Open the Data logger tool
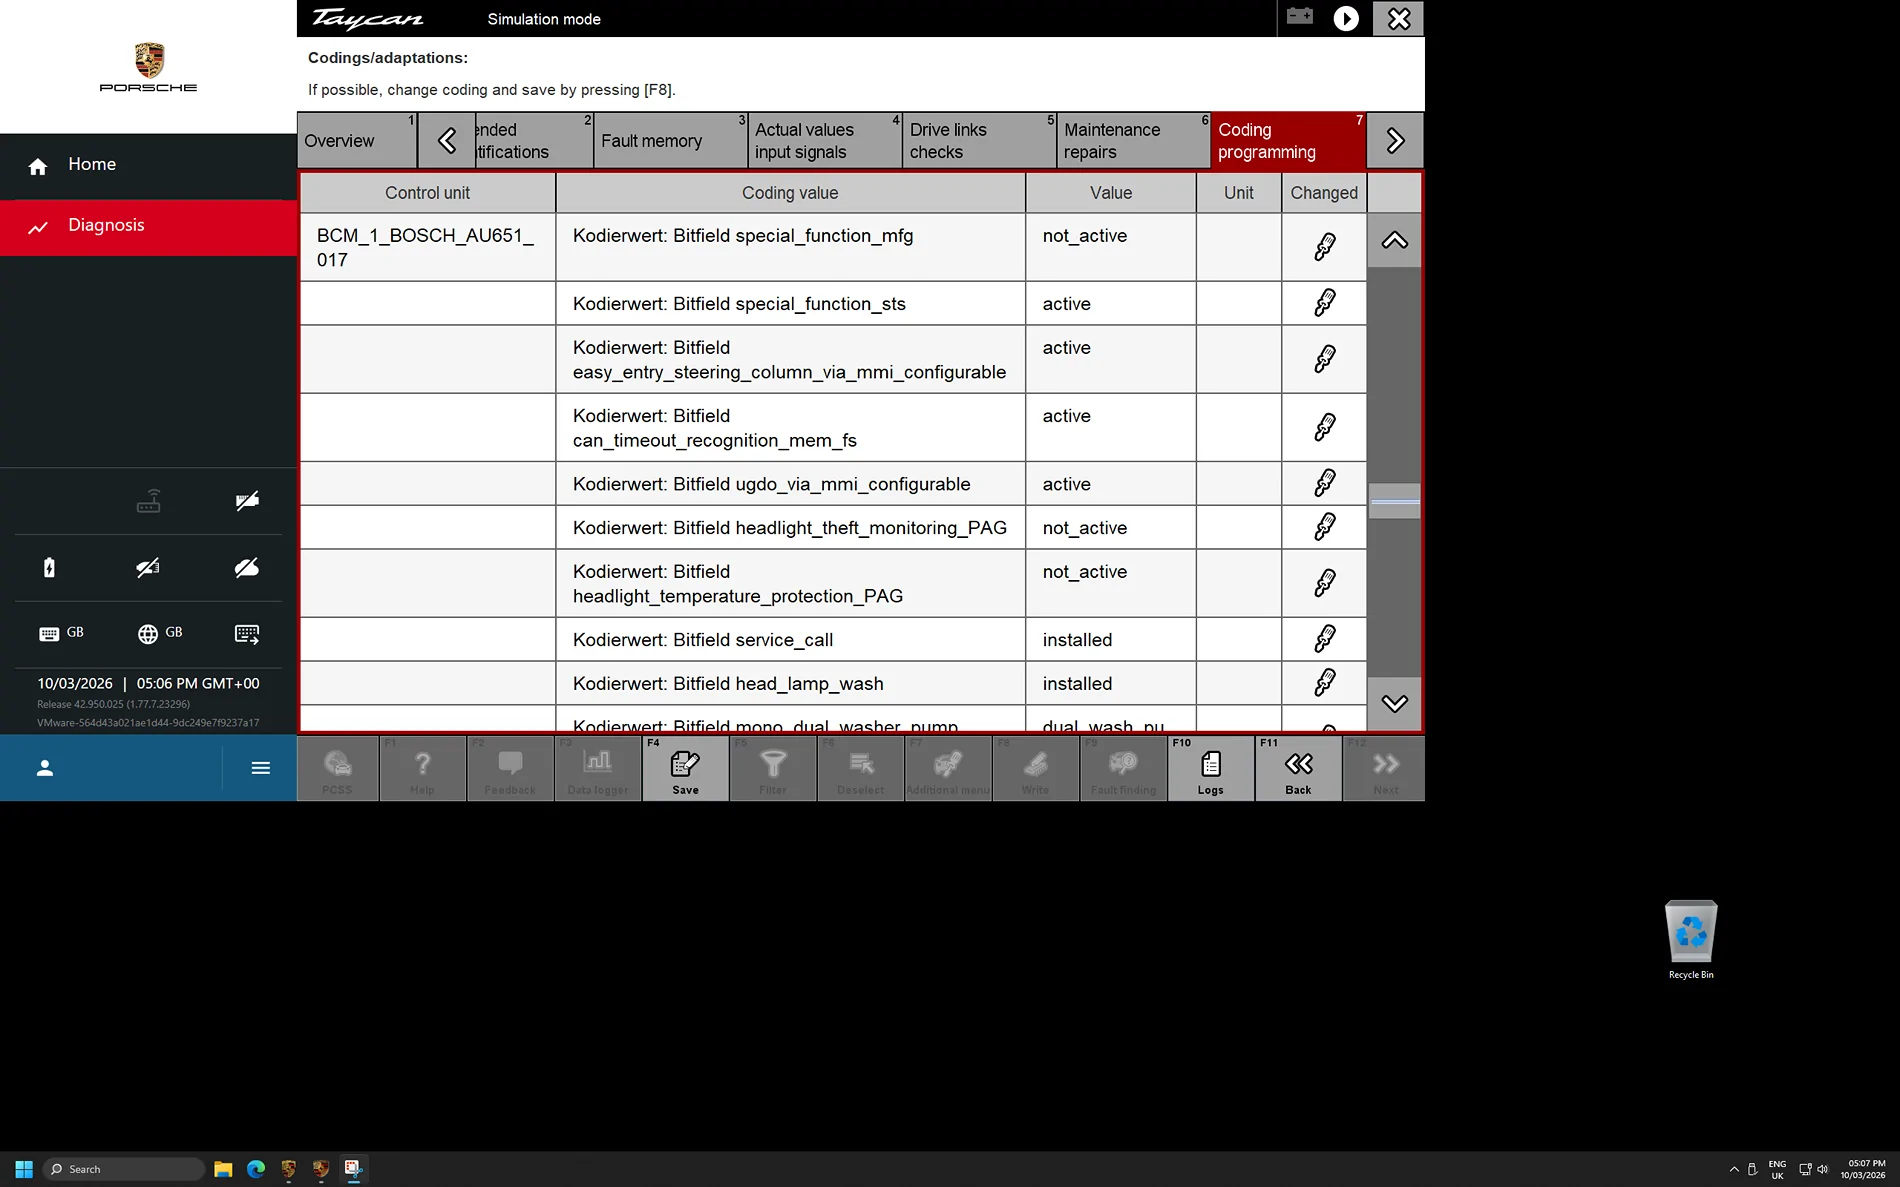The image size is (1900, 1187). point(598,768)
